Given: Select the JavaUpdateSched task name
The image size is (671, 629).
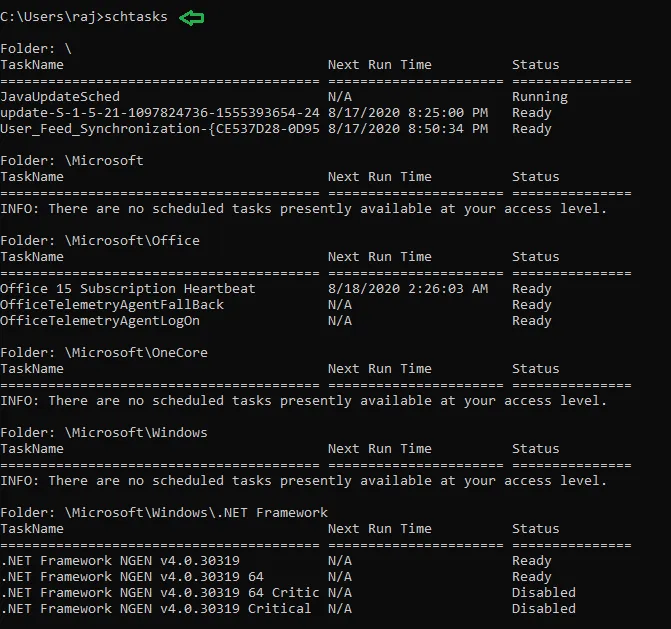Looking at the screenshot, I should pos(60,97).
